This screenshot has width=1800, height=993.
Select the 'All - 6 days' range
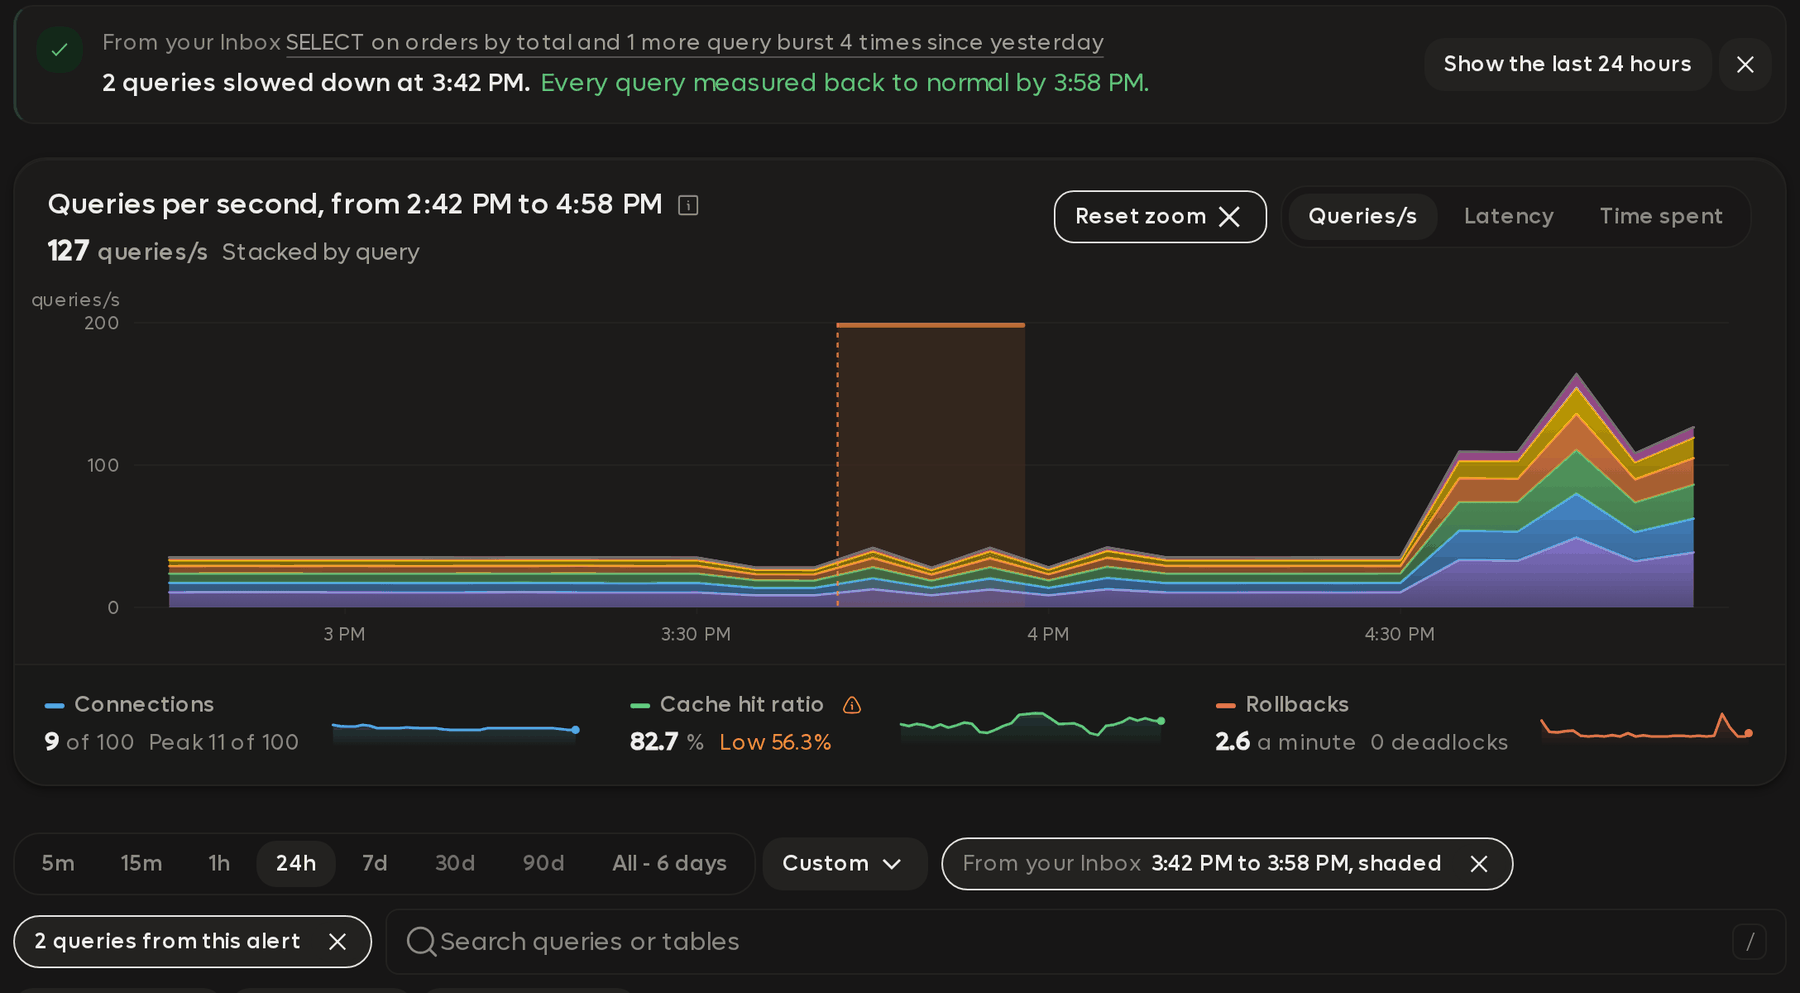click(669, 864)
